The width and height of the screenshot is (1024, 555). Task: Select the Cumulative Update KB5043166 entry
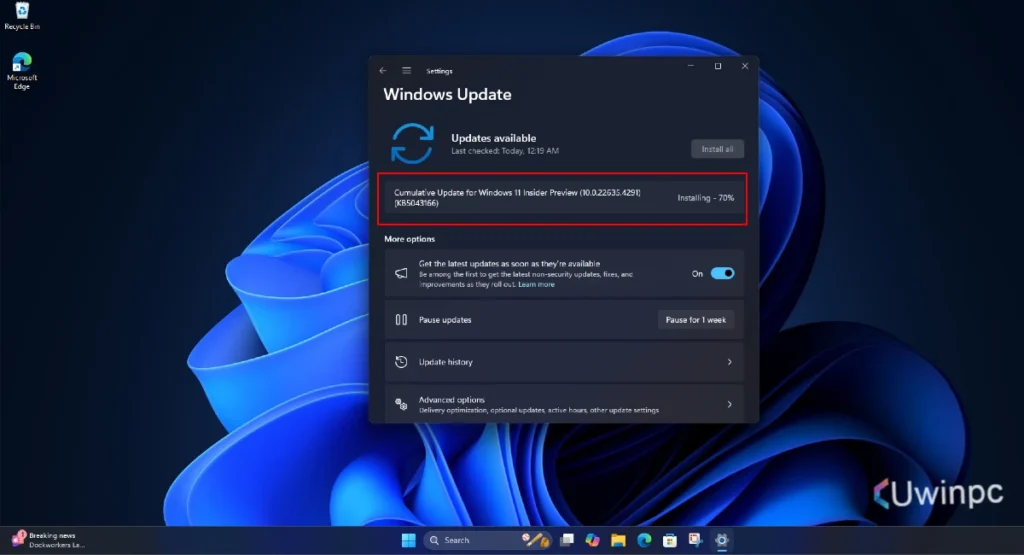tap(563, 198)
